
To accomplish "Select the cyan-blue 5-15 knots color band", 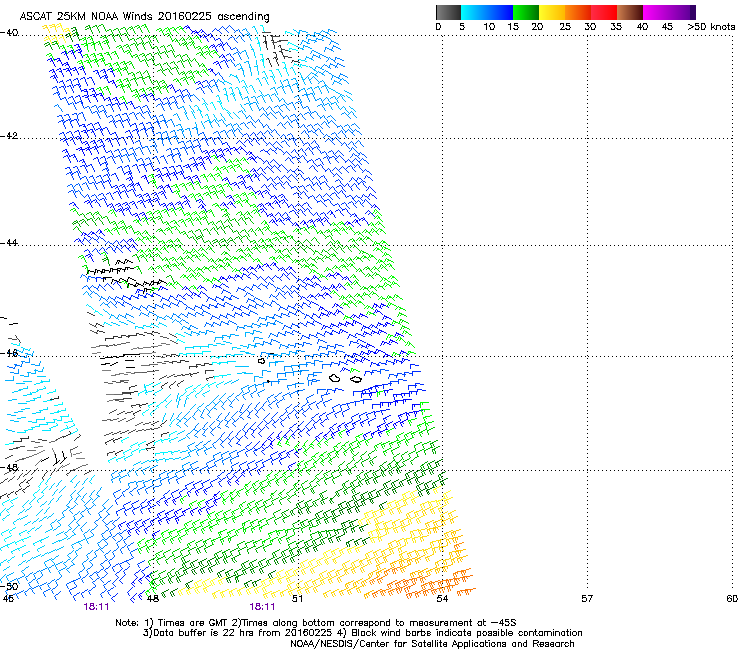I will [487, 12].
